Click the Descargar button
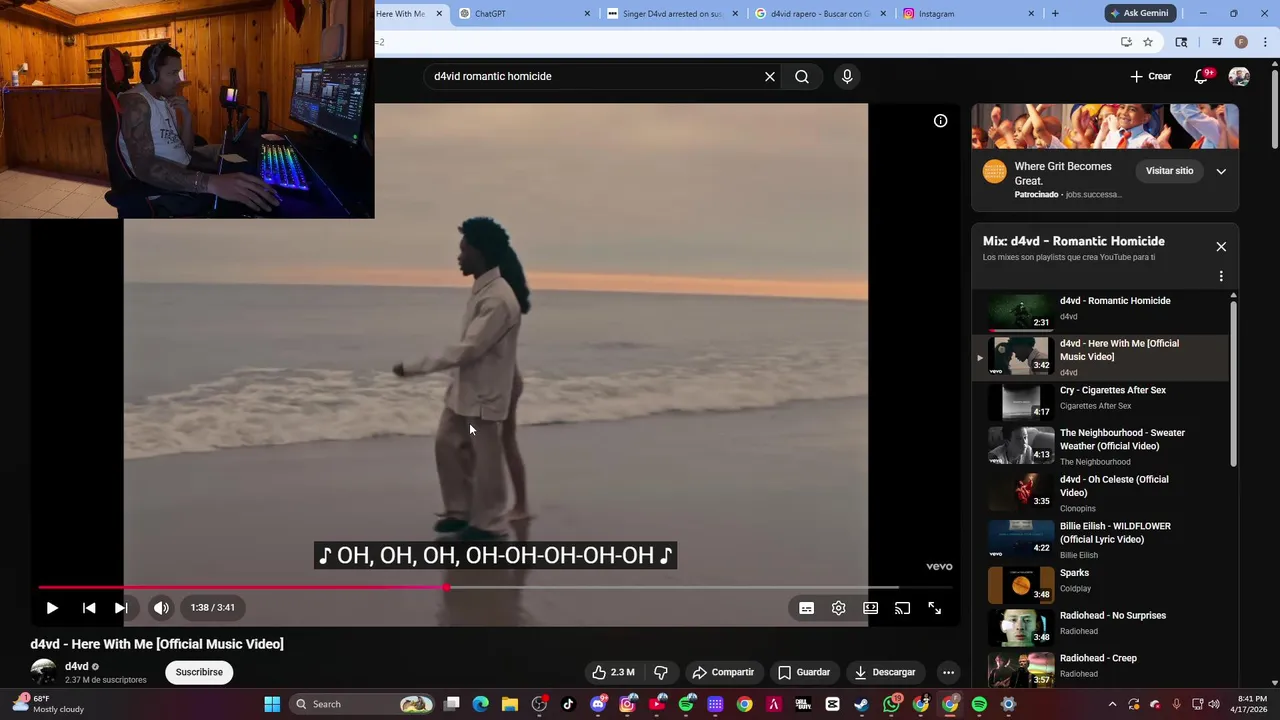1280x720 pixels. pyautogui.click(x=885, y=672)
